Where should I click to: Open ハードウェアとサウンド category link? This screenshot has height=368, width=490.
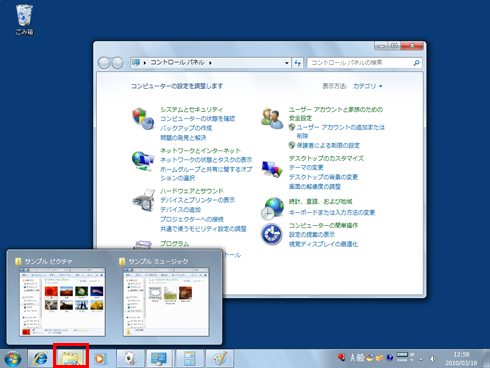(x=192, y=191)
